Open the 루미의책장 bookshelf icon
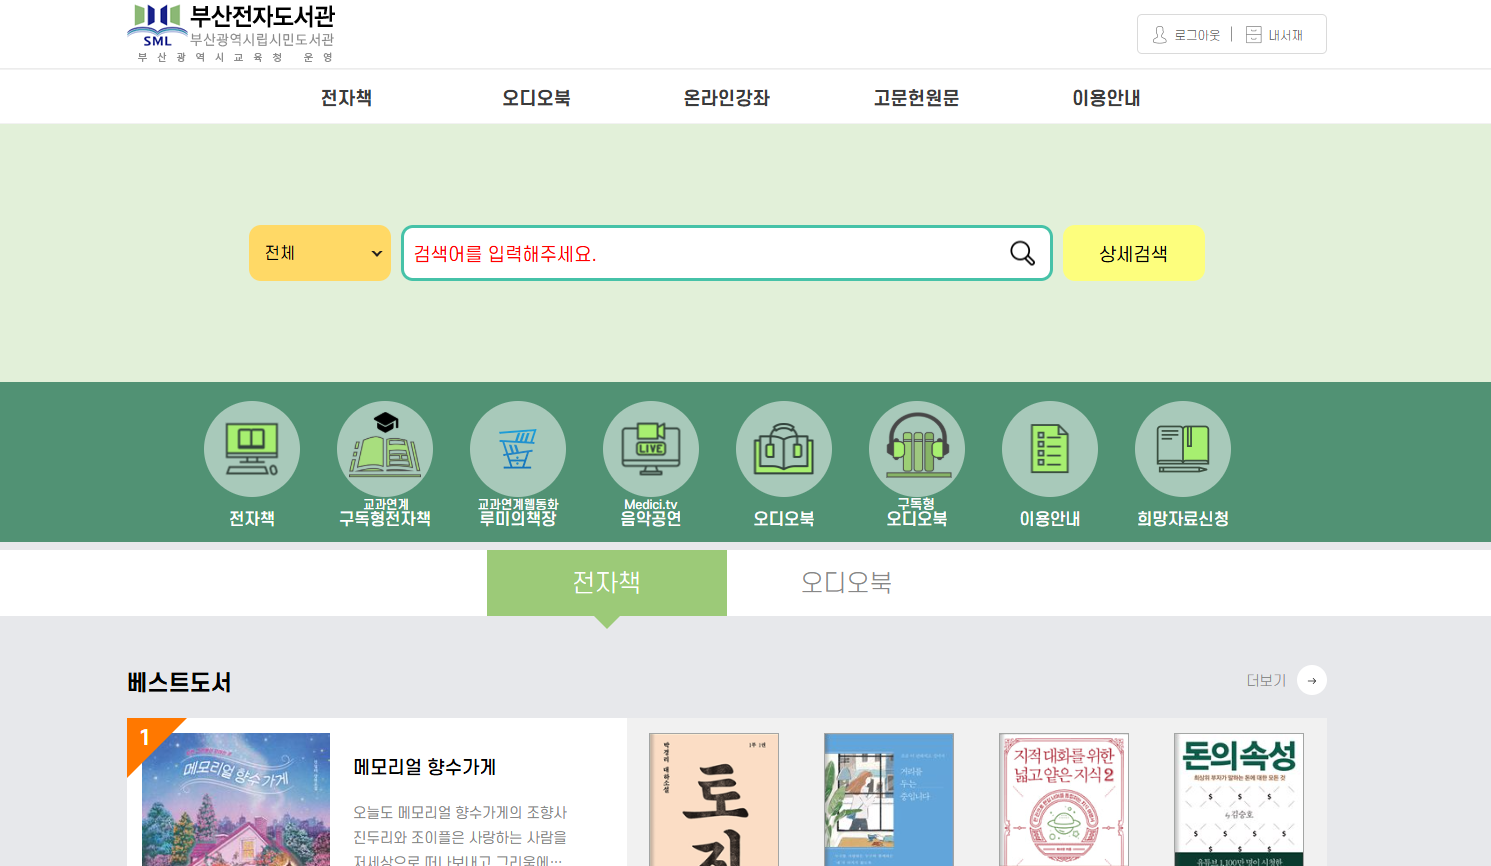 click(518, 449)
